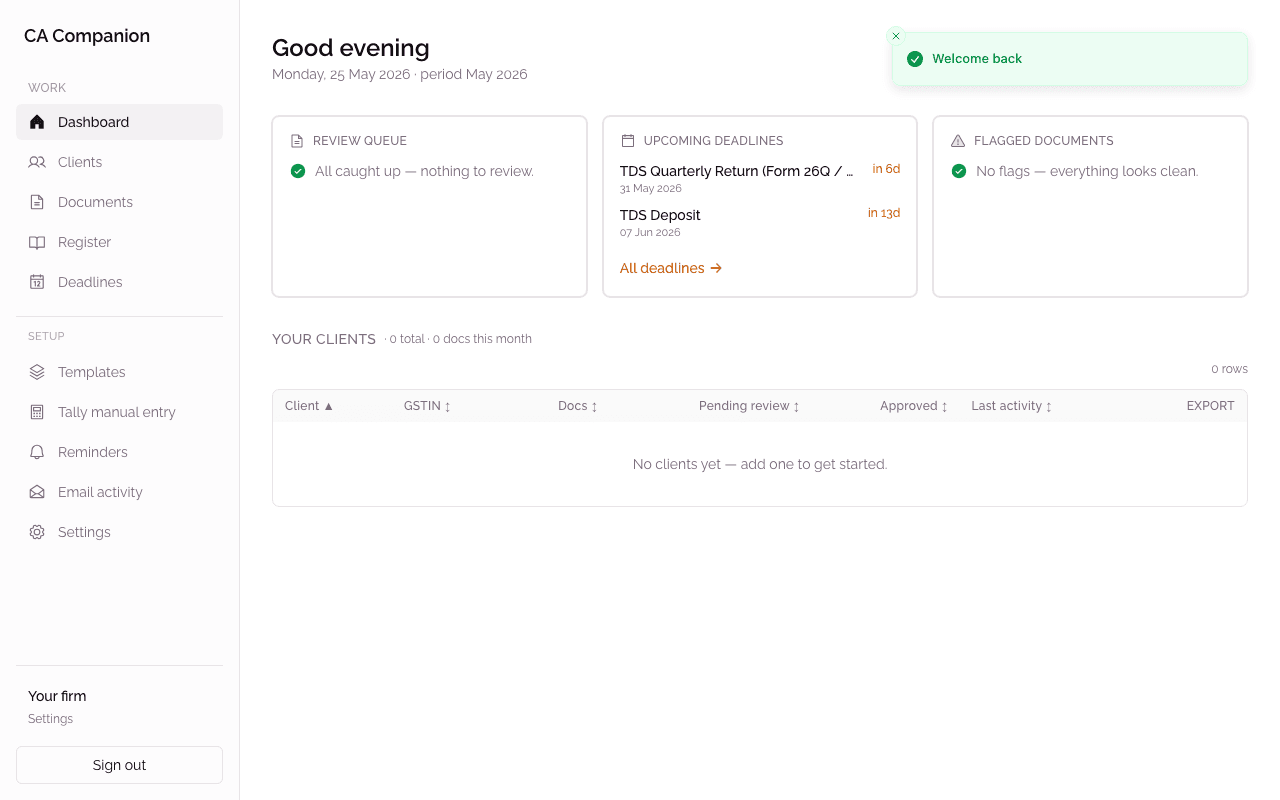Image resolution: width=1280 pixels, height=800 pixels.
Task: Click the '31 May 2026' date
Action: [x=650, y=188]
